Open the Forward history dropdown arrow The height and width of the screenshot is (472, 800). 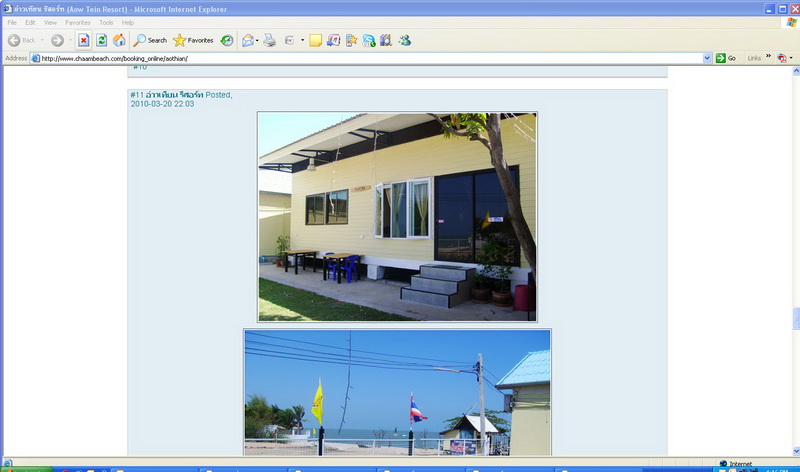70,40
